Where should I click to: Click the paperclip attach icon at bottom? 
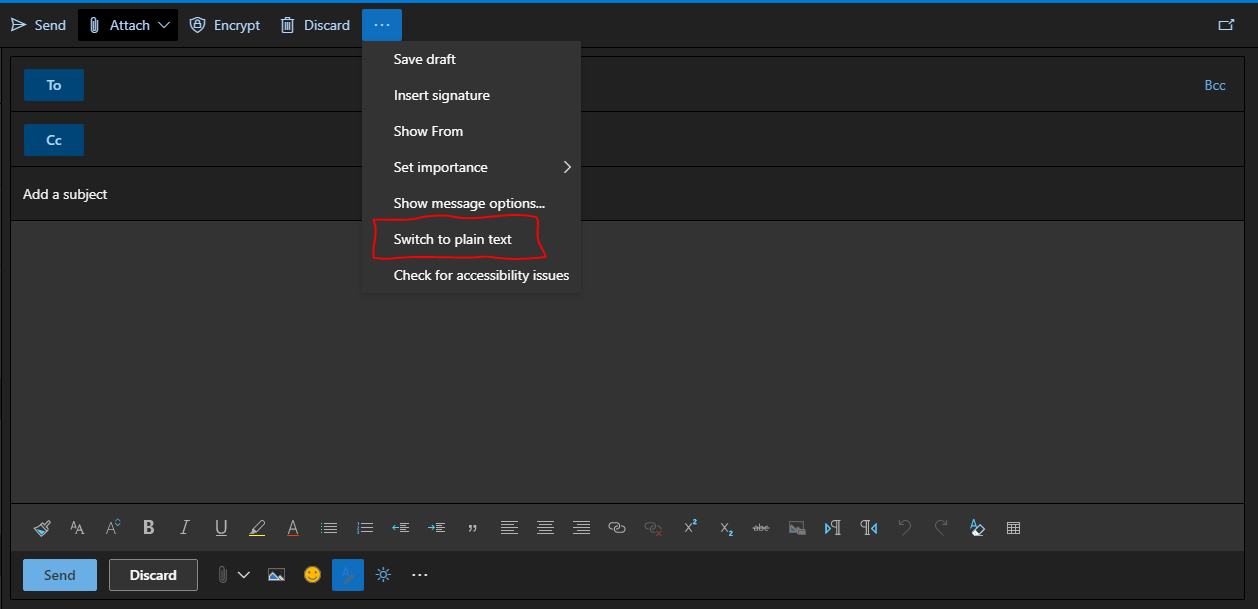222,575
